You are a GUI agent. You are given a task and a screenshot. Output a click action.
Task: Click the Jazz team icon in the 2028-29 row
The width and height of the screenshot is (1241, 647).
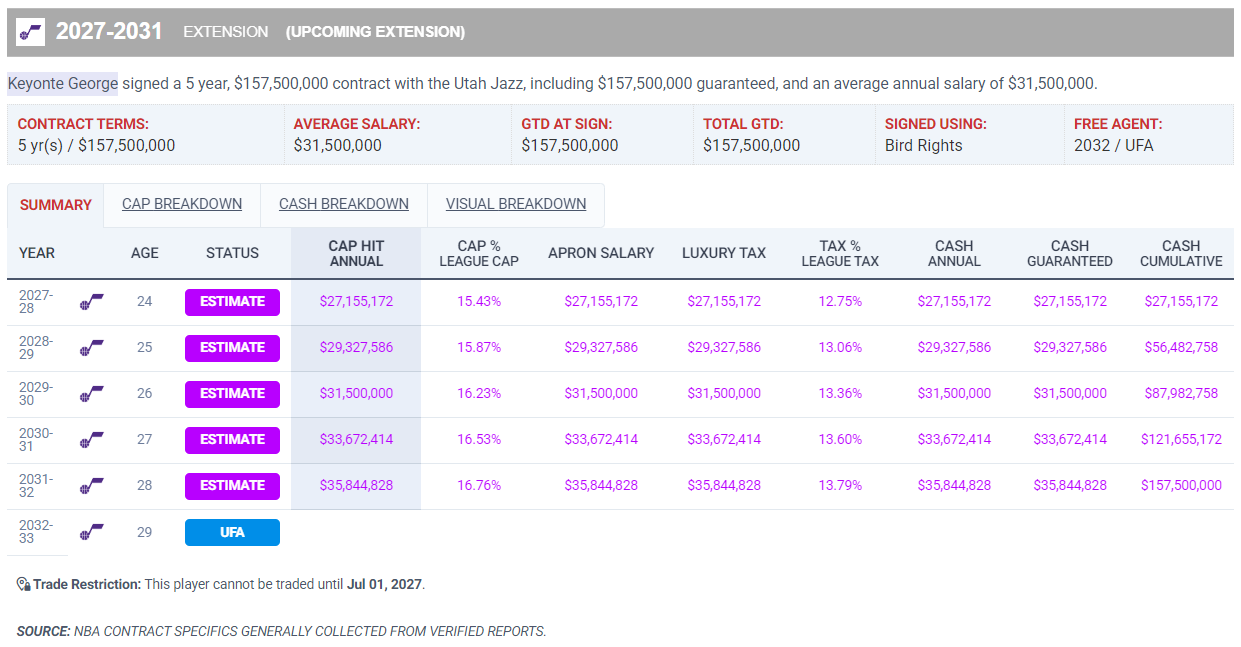pos(92,347)
